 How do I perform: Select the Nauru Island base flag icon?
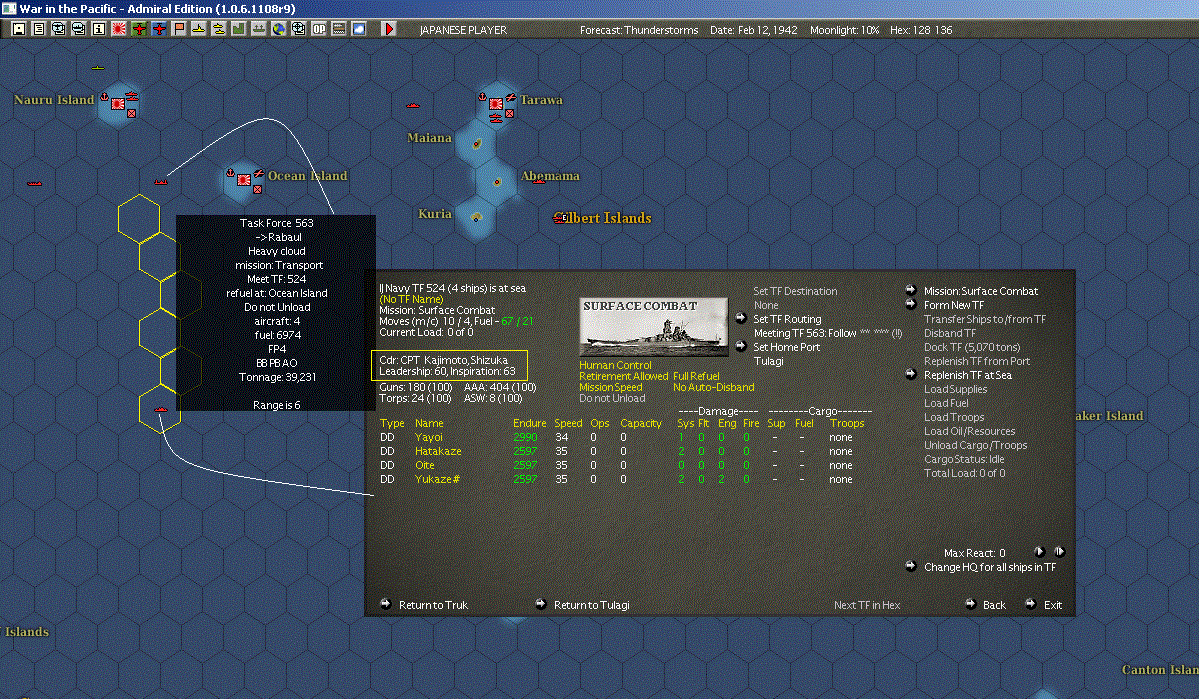click(x=118, y=103)
